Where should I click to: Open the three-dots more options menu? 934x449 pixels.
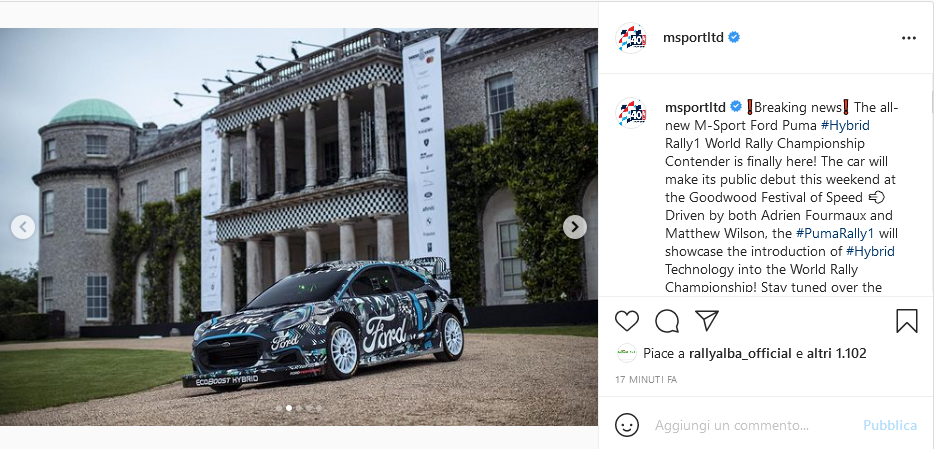[908, 38]
